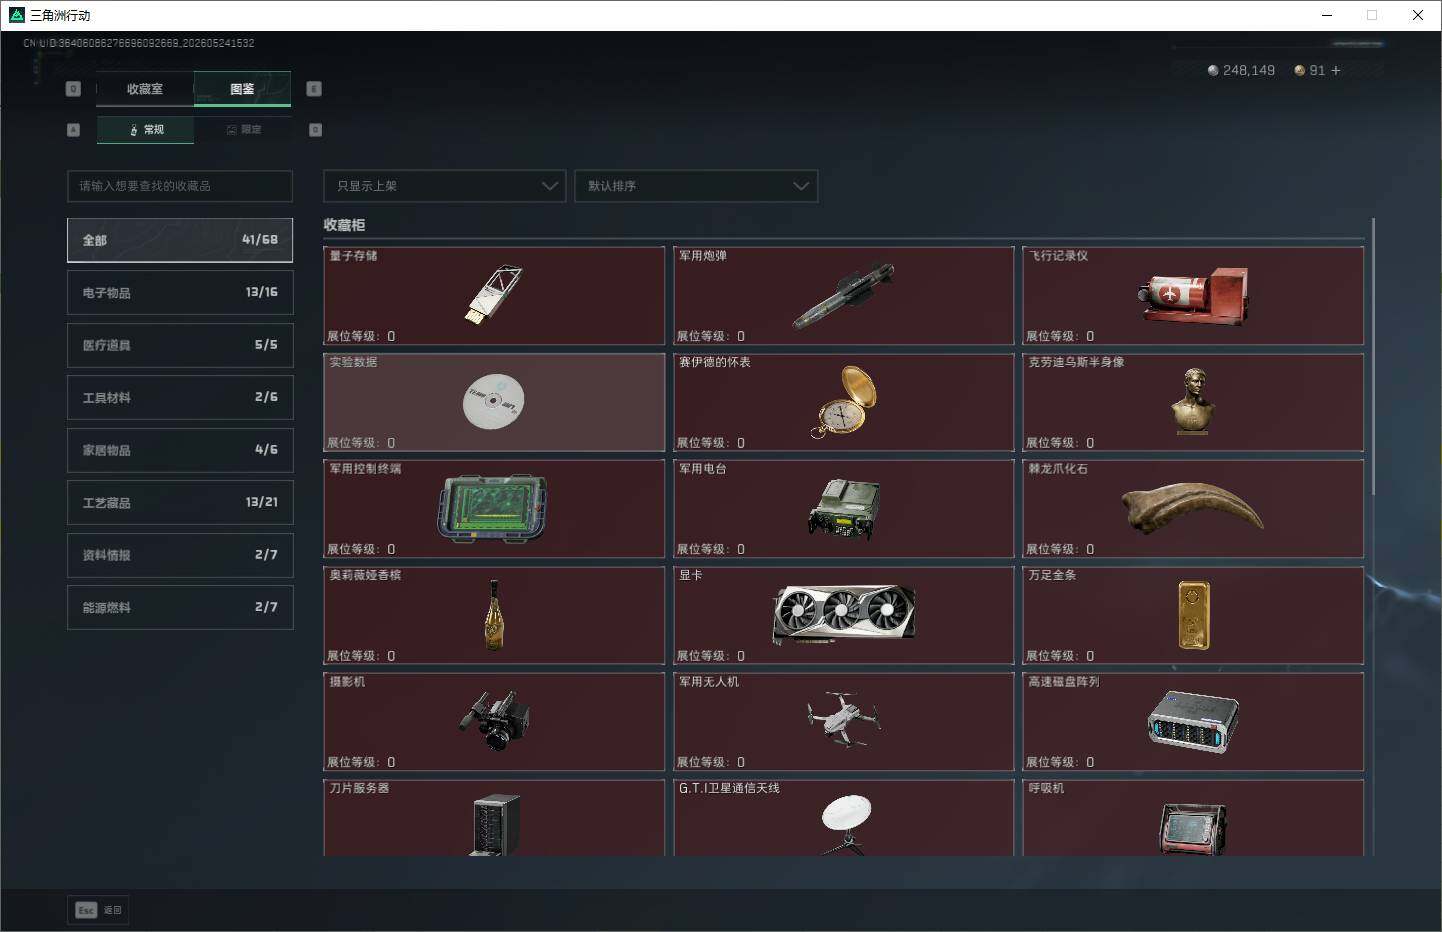Click the 248,149 silver balance
The image size is (1442, 932).
[1249, 71]
